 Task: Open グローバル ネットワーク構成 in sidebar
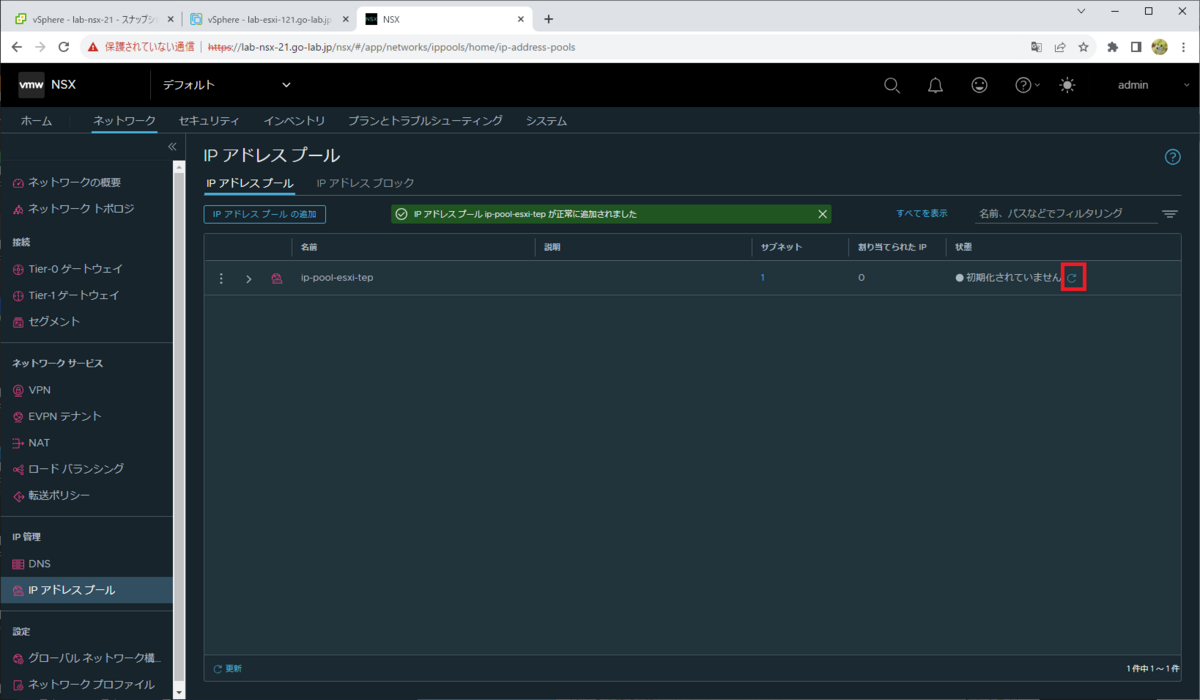(86, 659)
